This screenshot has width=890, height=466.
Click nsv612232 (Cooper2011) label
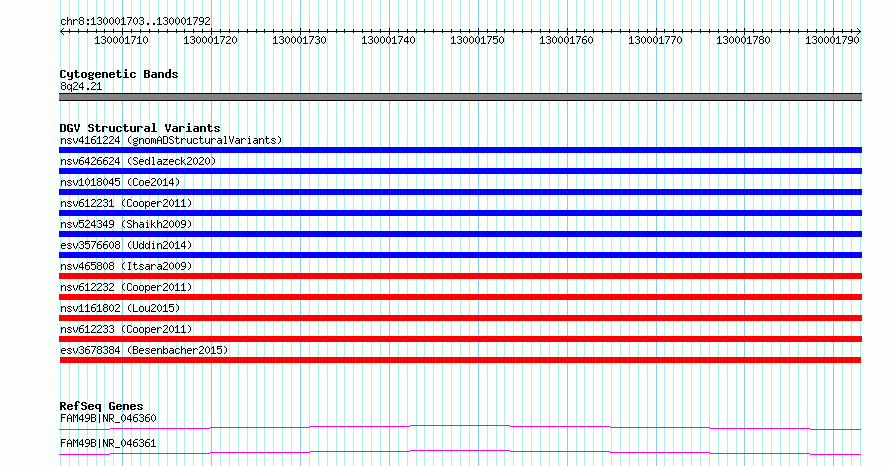[126, 287]
